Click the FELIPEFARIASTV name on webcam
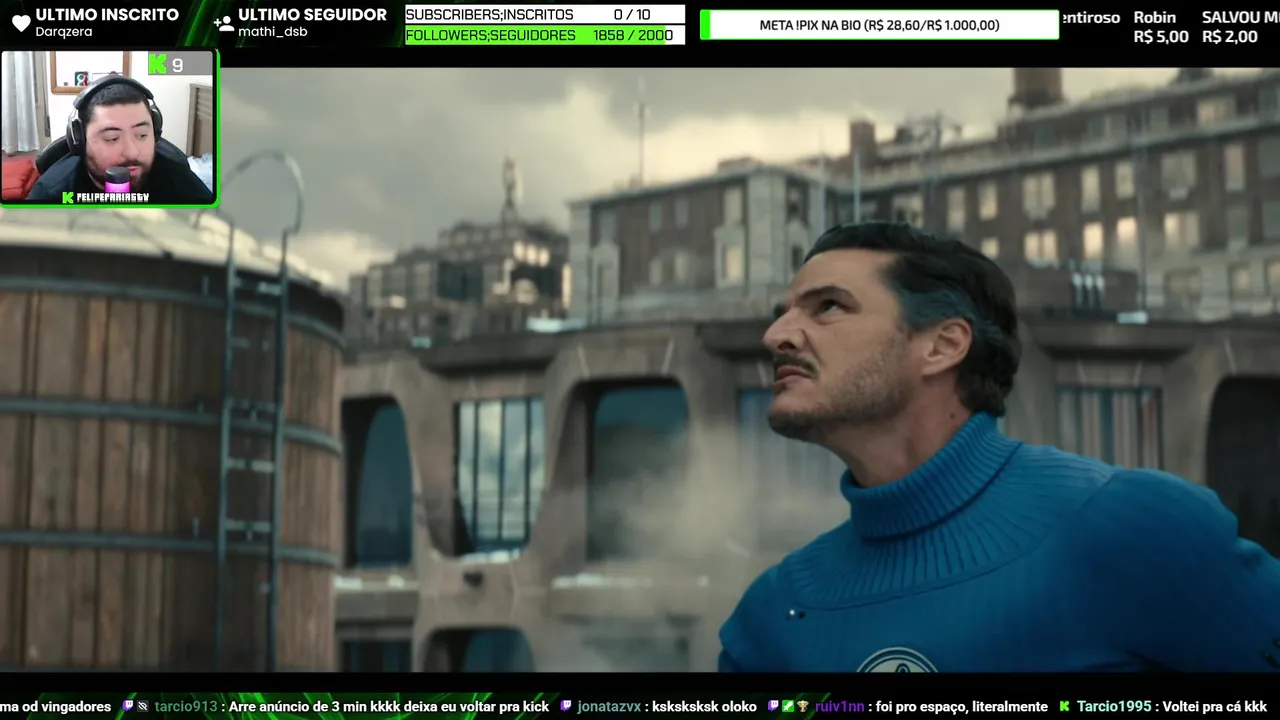 (x=112, y=197)
